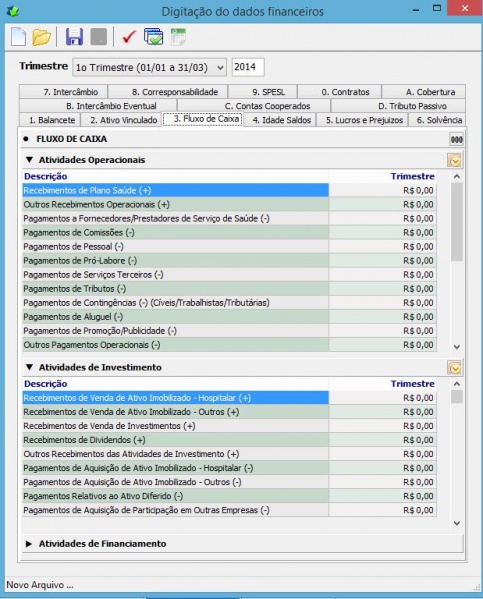Screen dimensions: 483x599
Task: Click yellow icon beside Atividades de Investimento
Action: tap(454, 368)
